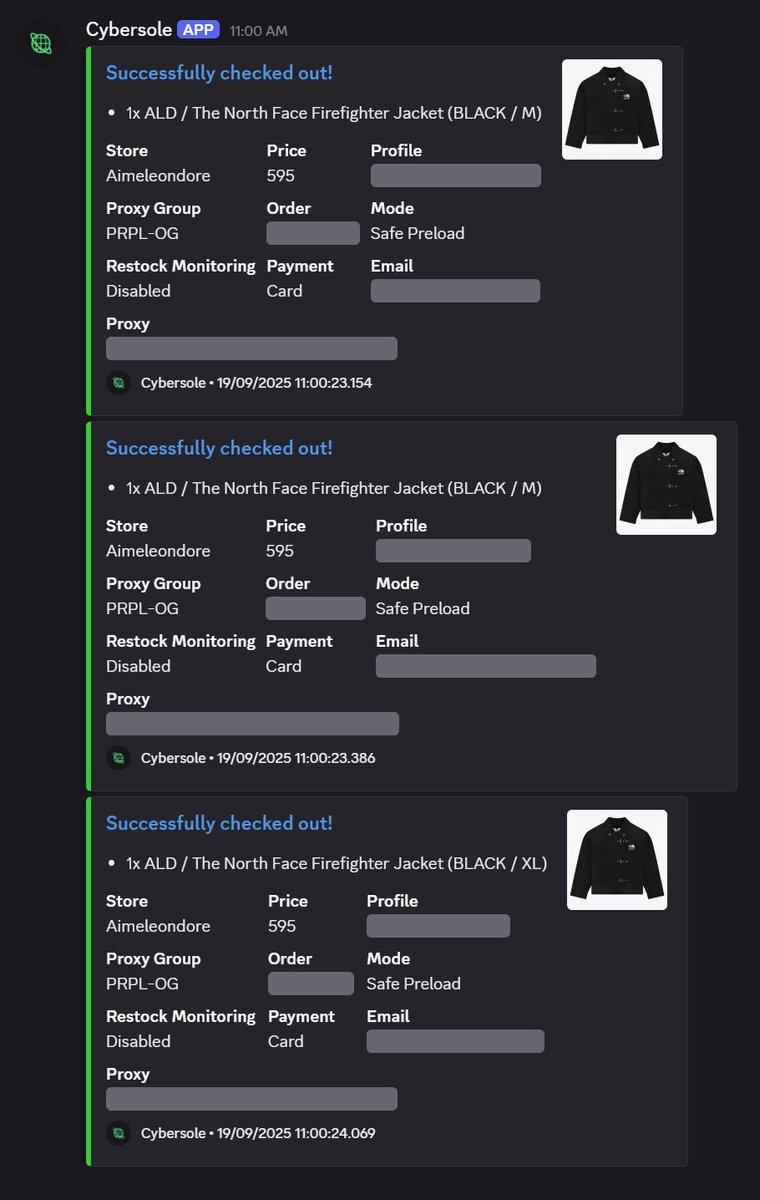
Task: Click footer Cybersole icon beside 11:00:23.386
Action: tap(119, 758)
